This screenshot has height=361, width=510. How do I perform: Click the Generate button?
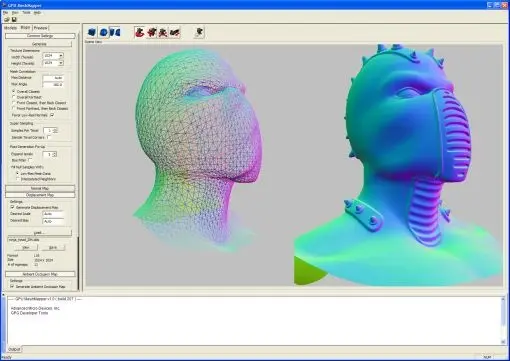pos(39,44)
